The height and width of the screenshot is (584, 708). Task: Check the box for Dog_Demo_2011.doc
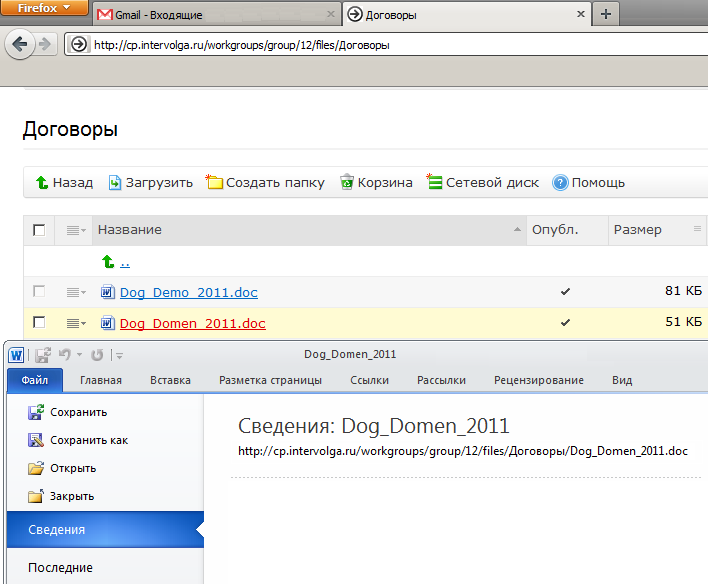point(39,292)
